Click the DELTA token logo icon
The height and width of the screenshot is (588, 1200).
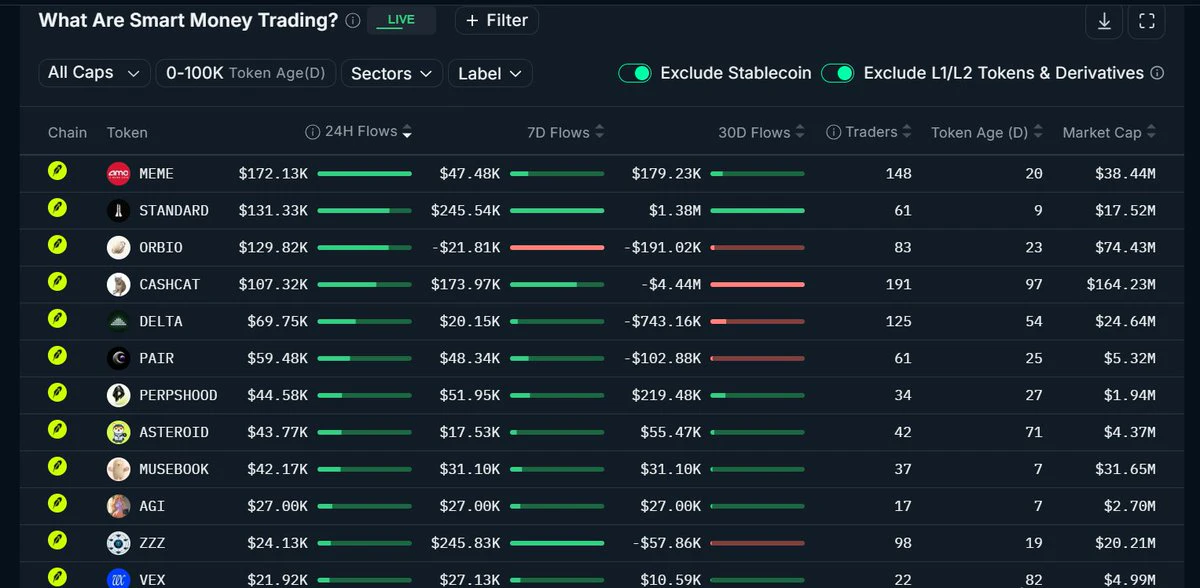(118, 322)
